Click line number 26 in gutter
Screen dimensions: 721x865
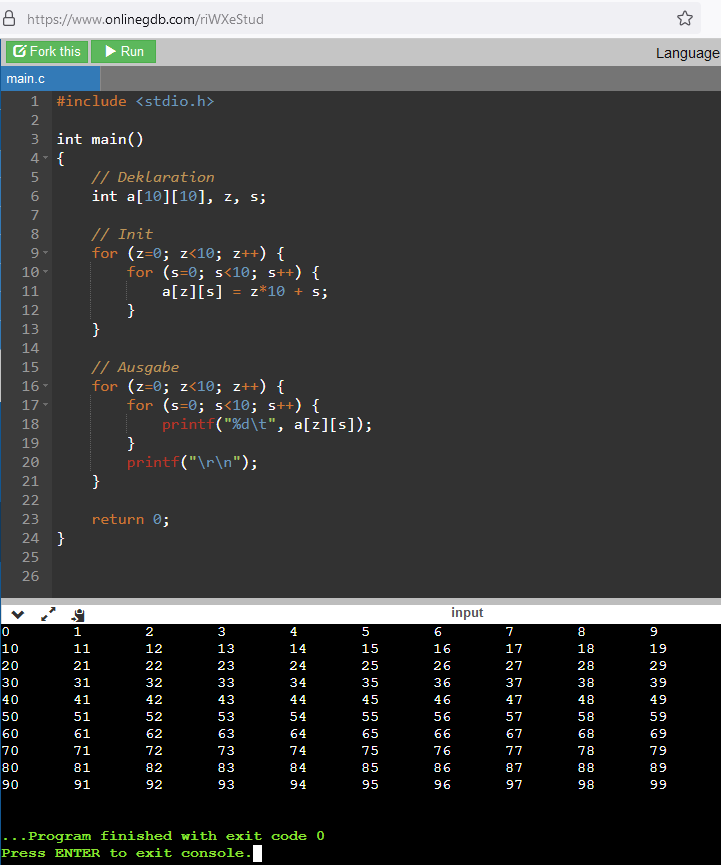click(x=30, y=576)
